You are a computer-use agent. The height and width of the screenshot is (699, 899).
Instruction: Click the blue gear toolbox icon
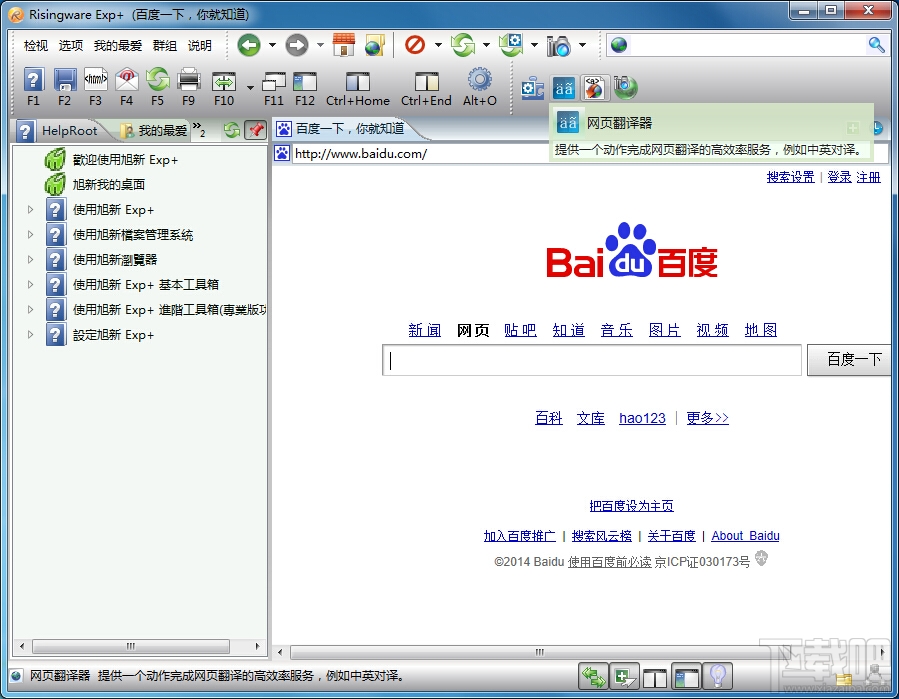(532, 88)
